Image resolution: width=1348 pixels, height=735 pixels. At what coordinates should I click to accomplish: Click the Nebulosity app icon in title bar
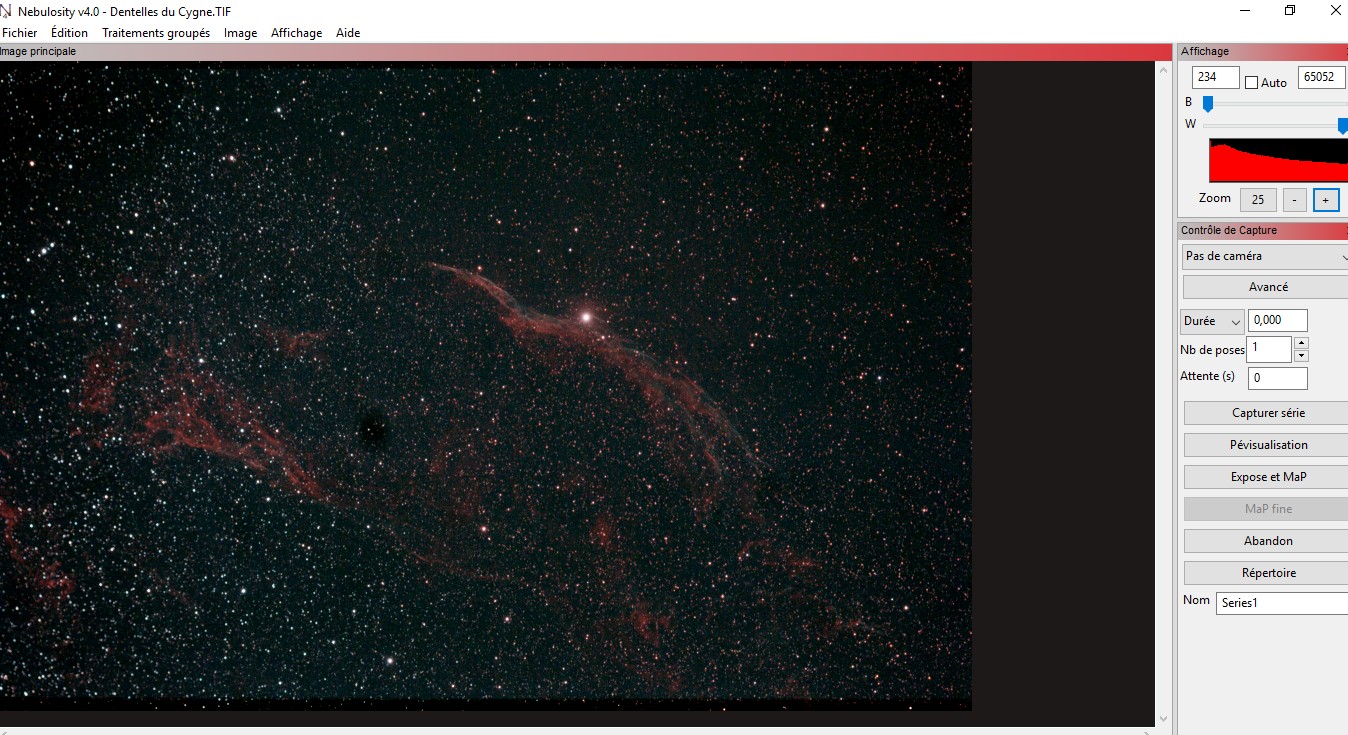point(7,11)
